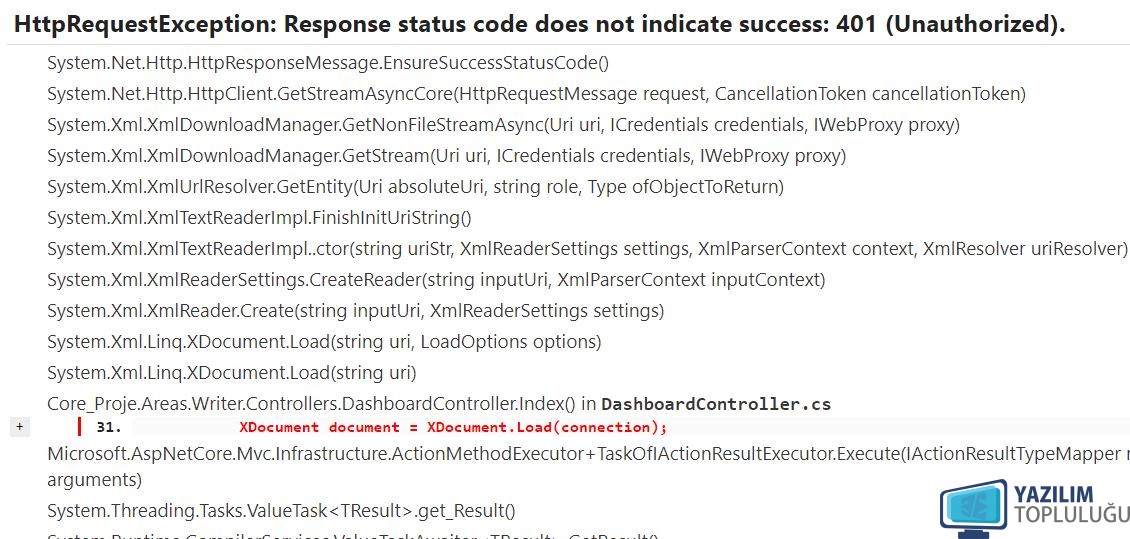The height and width of the screenshot is (539, 1130).
Task: Select the XmlTextReaderImpl..ctor stack frame
Action: 587,249
